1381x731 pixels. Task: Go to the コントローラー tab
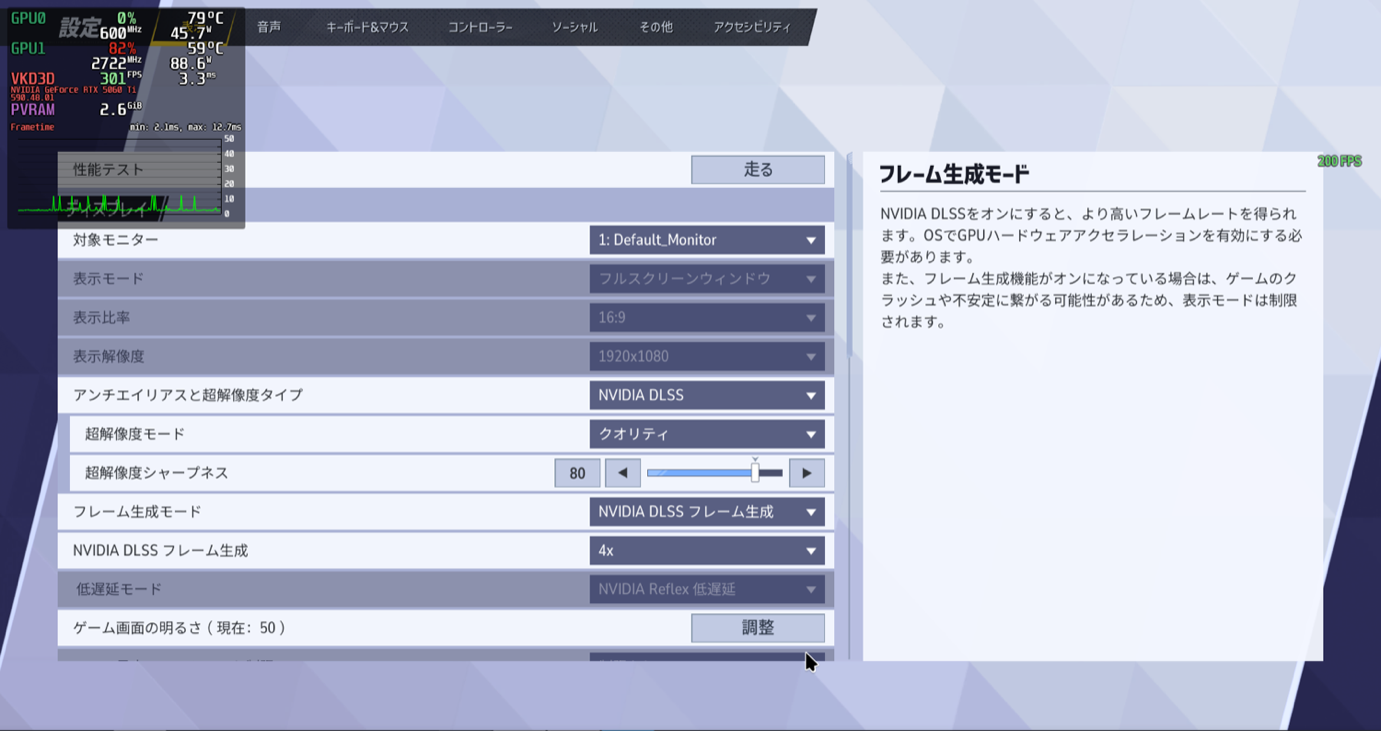480,27
